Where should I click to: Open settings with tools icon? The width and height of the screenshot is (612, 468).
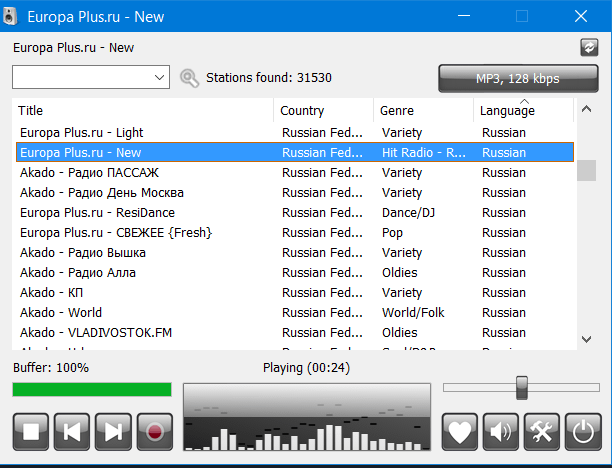tap(541, 432)
